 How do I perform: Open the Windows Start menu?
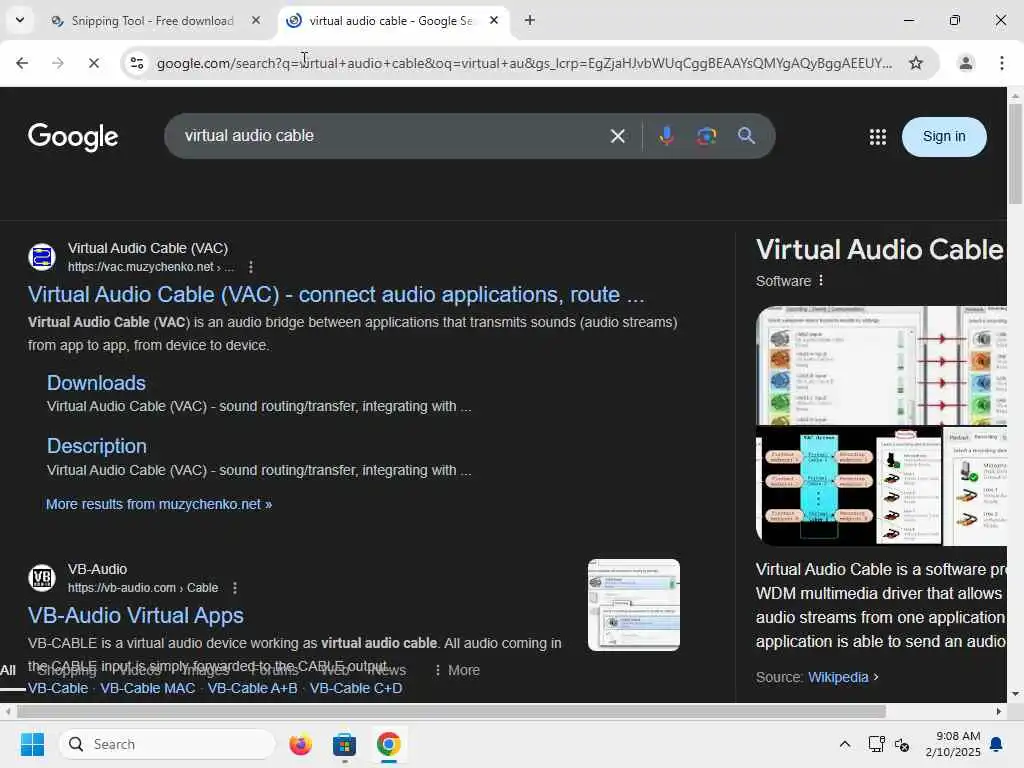click(x=32, y=744)
